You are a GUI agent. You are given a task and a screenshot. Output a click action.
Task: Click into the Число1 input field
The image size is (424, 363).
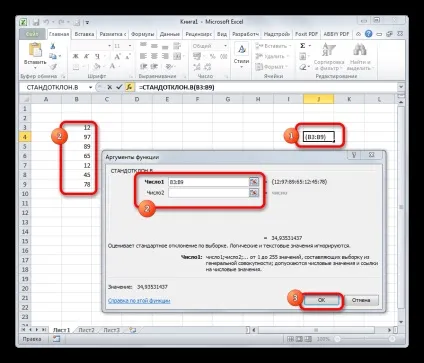click(209, 182)
